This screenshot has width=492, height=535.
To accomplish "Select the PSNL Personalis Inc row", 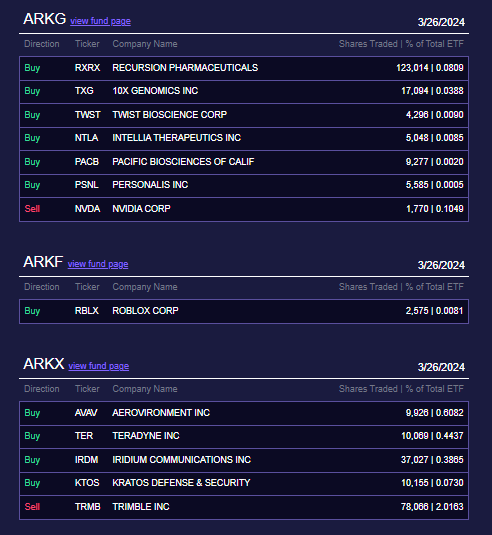I will (244, 186).
